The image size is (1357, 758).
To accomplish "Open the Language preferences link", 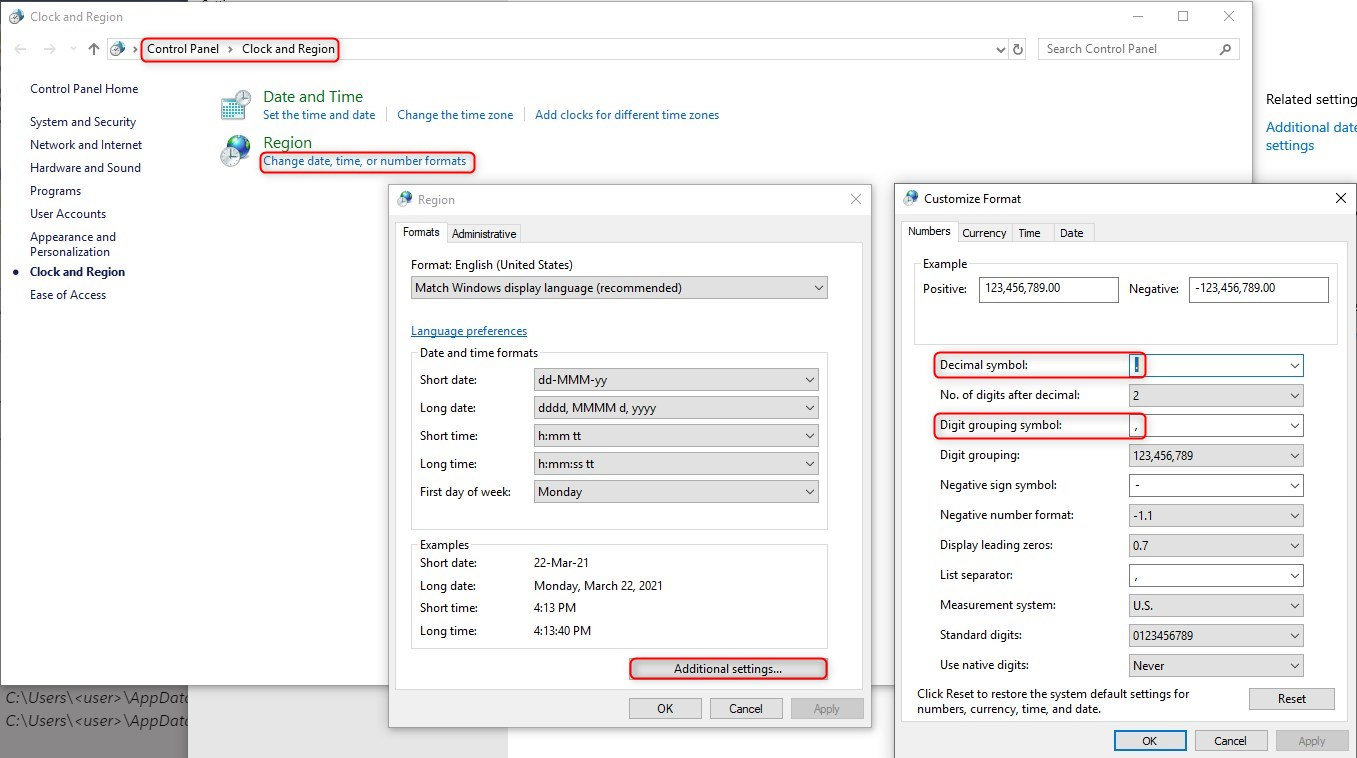I will (x=469, y=330).
